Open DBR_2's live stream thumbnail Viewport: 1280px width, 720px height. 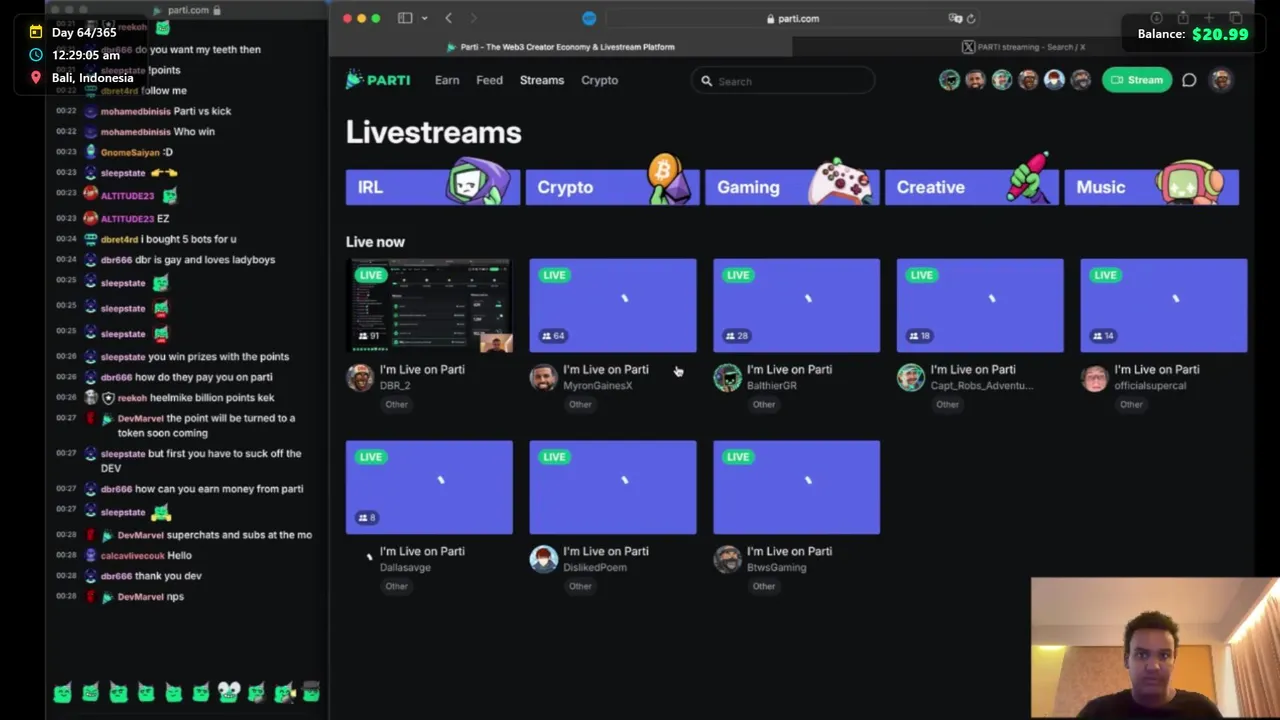(x=429, y=305)
